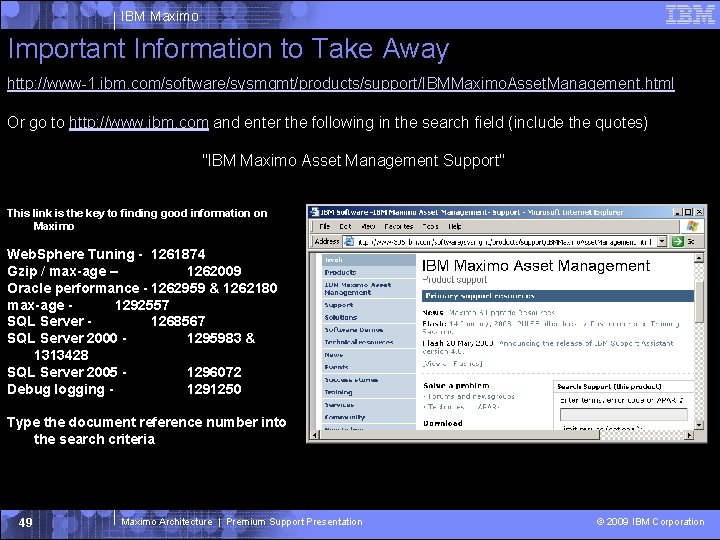
Task: Open the View all Flashes link
Action: click(452, 364)
